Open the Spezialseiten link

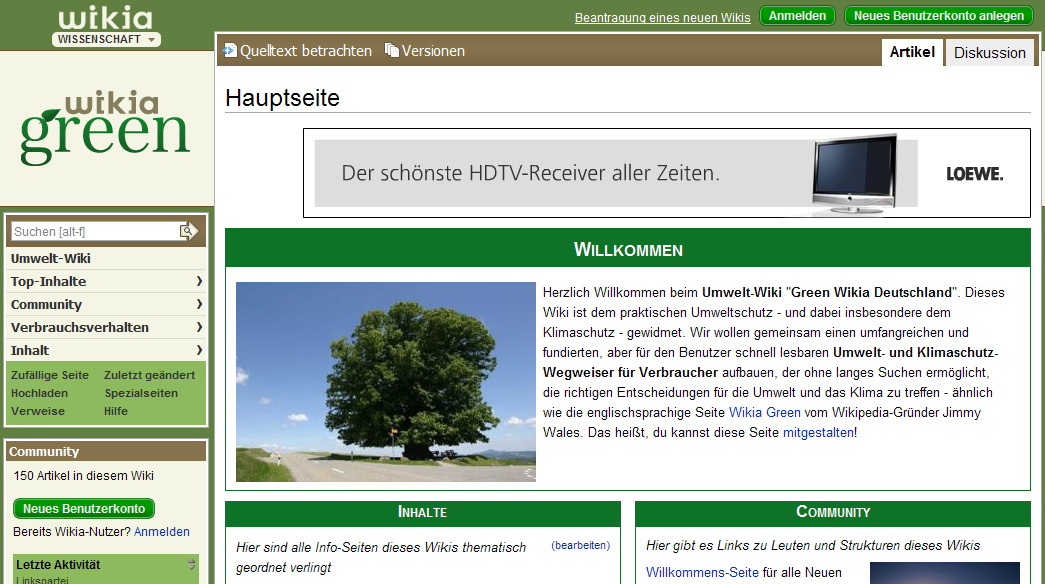point(141,393)
